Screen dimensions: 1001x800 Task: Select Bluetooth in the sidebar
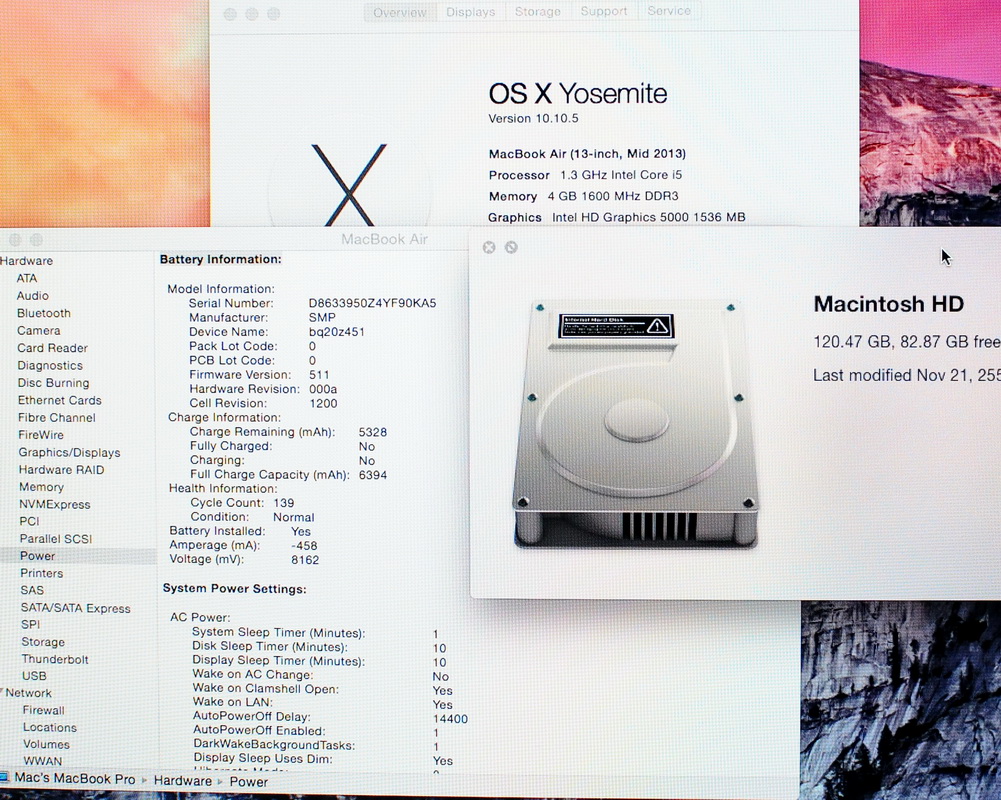click(44, 313)
